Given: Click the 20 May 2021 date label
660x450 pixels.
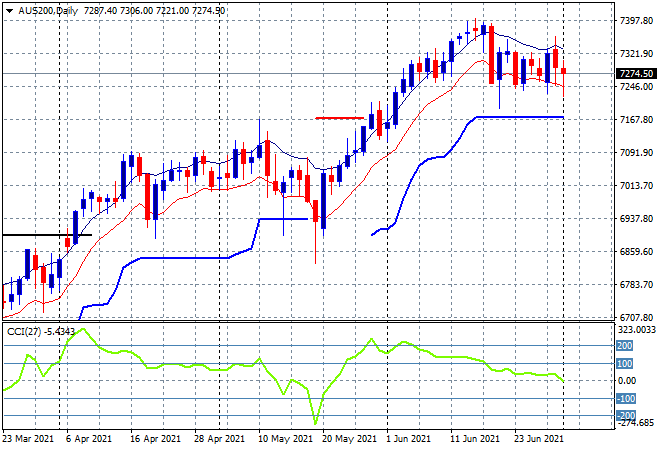Looking at the screenshot, I should pyautogui.click(x=349, y=439).
